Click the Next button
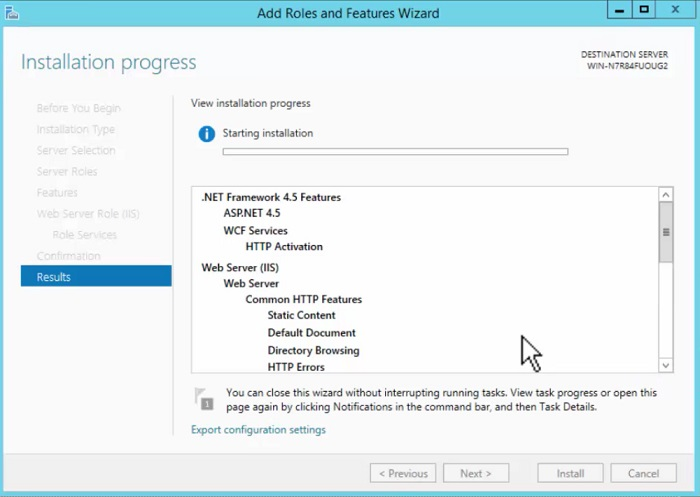This screenshot has width=700, height=497. click(476, 473)
